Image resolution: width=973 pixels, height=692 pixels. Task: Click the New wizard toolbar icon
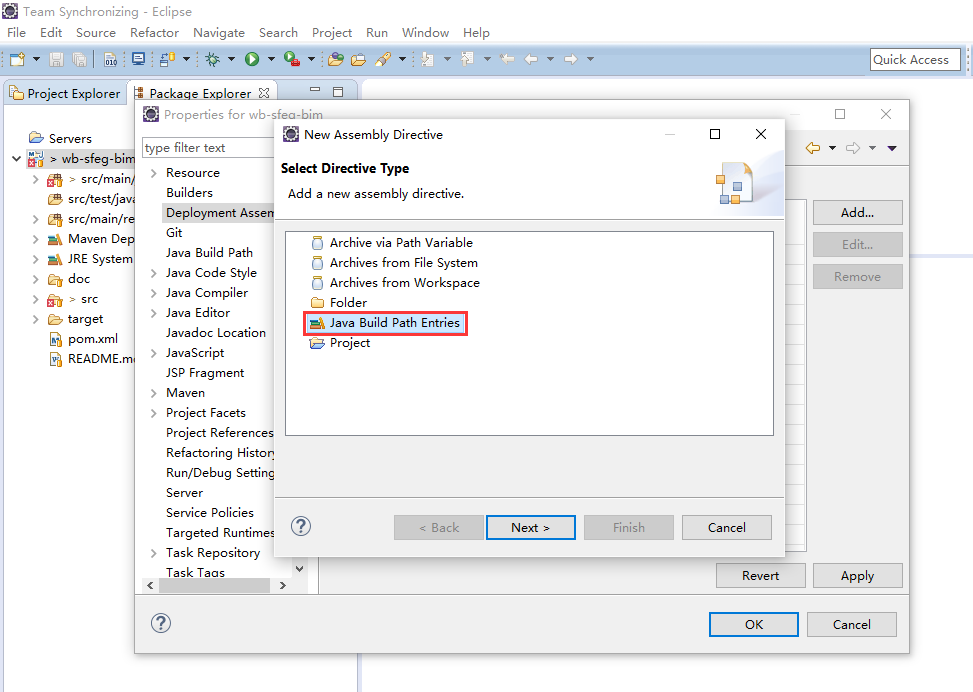pos(17,59)
